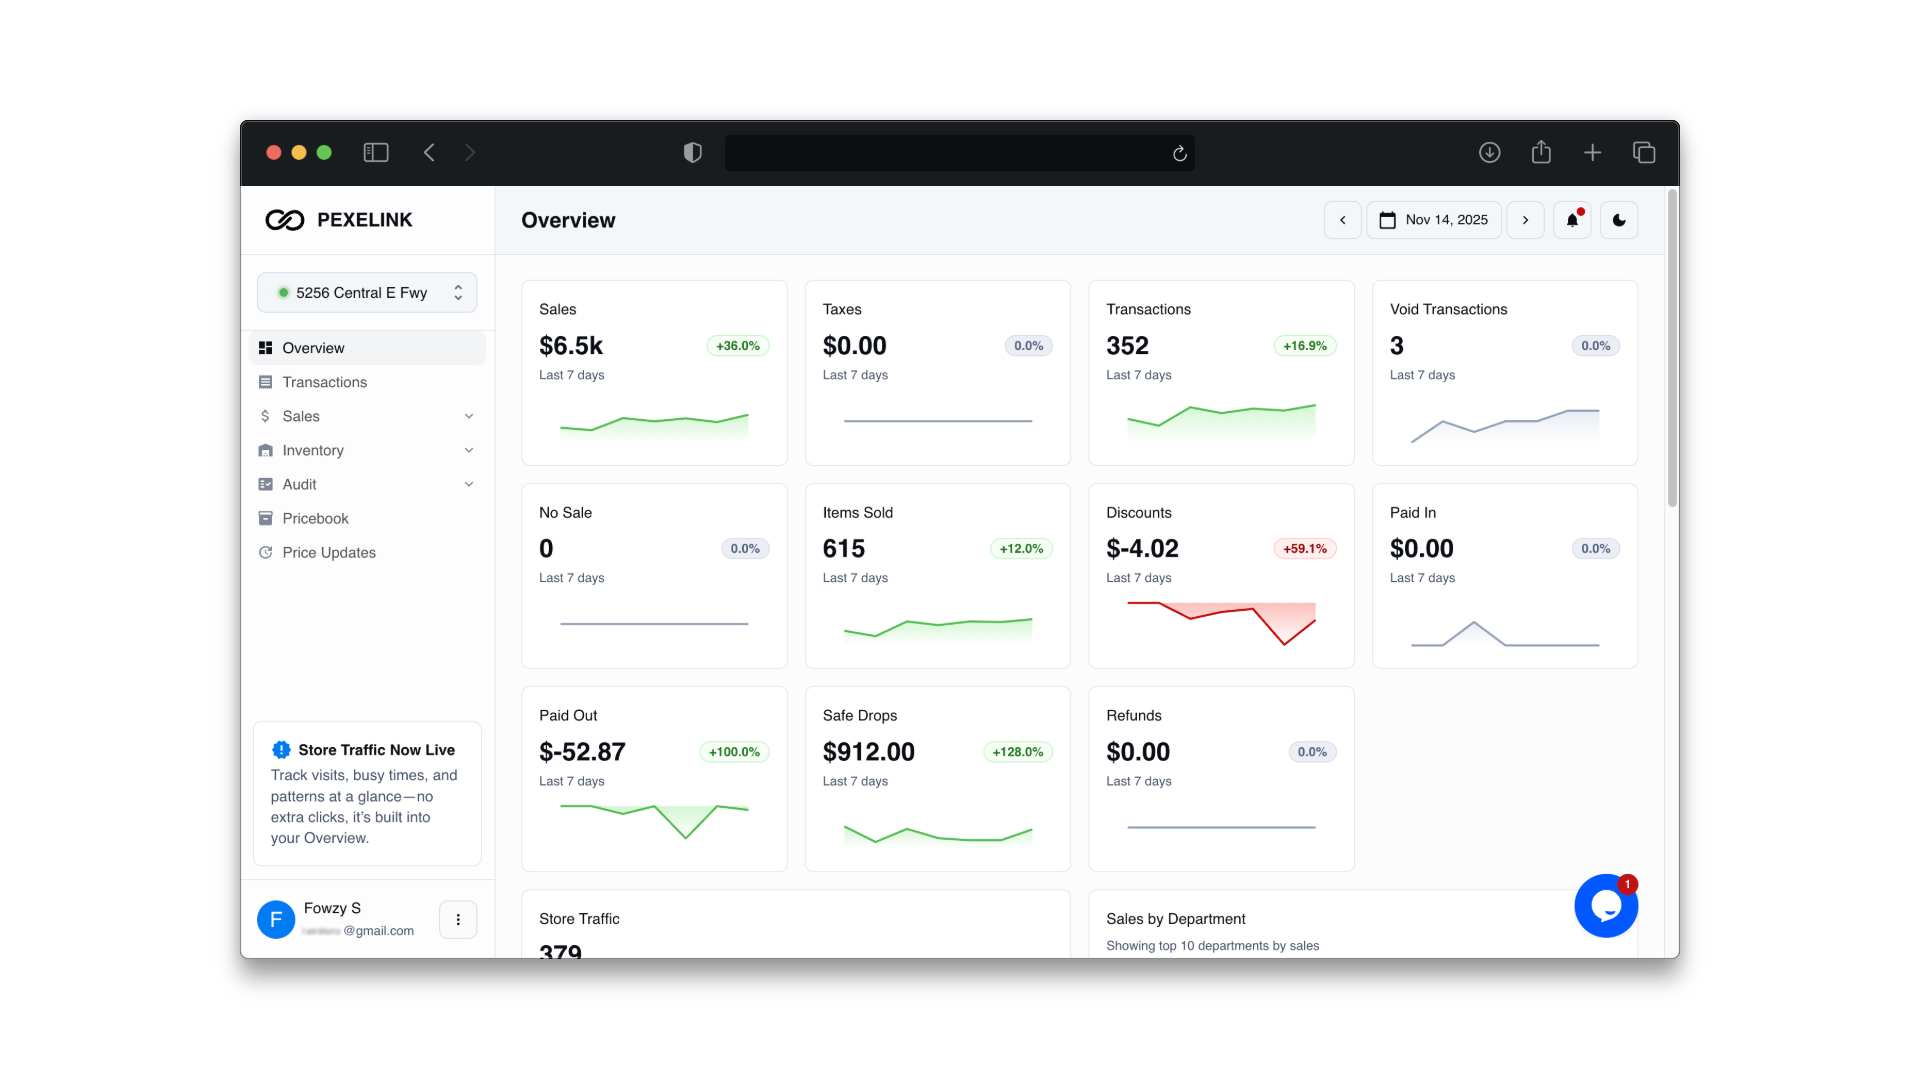The width and height of the screenshot is (1920, 1080).
Task: Open the store selector for 5256 Central E Fwy
Action: [x=367, y=292]
